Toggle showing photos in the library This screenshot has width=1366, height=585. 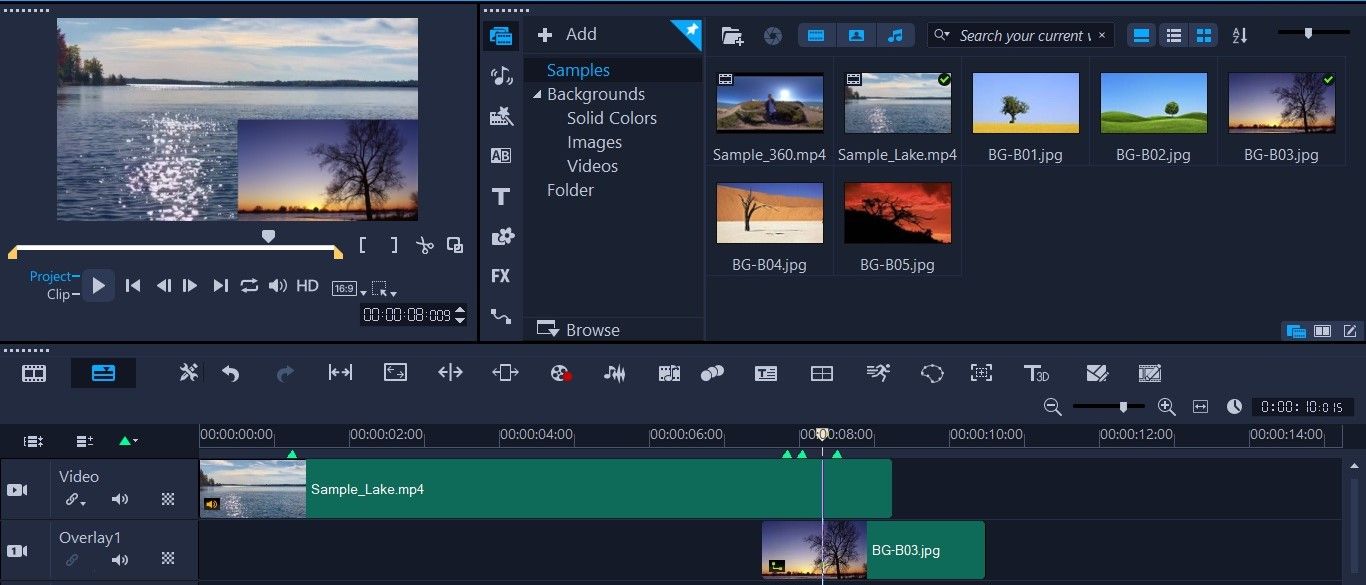[x=856, y=35]
